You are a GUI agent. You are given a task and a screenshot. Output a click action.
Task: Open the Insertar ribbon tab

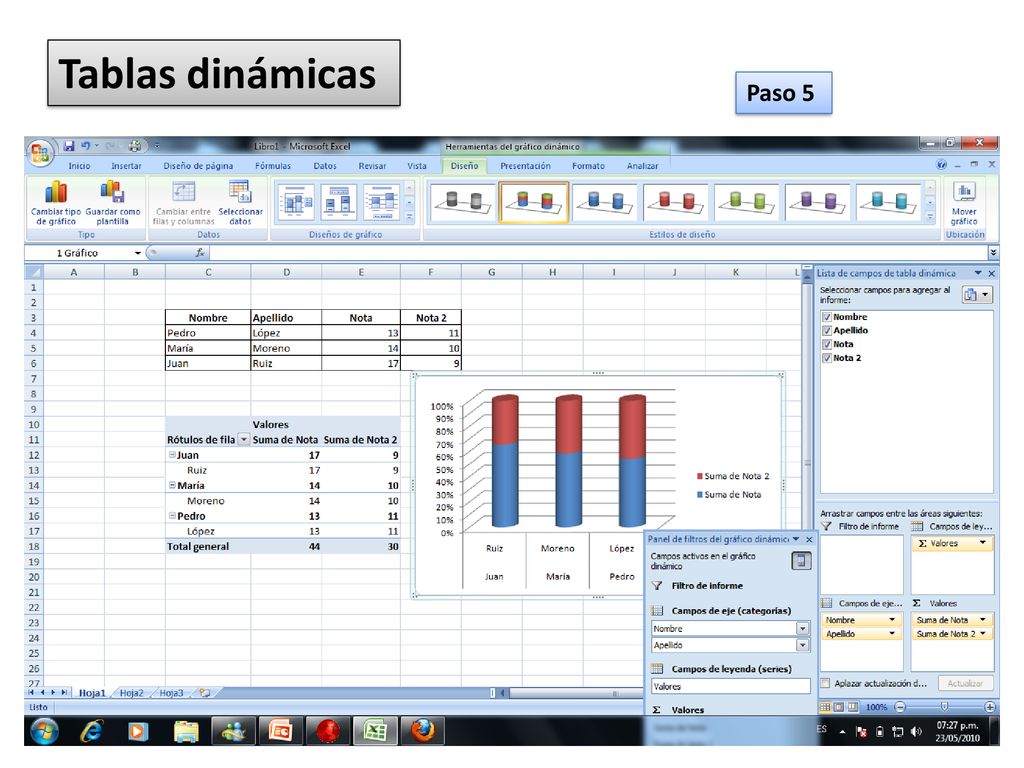coord(126,166)
